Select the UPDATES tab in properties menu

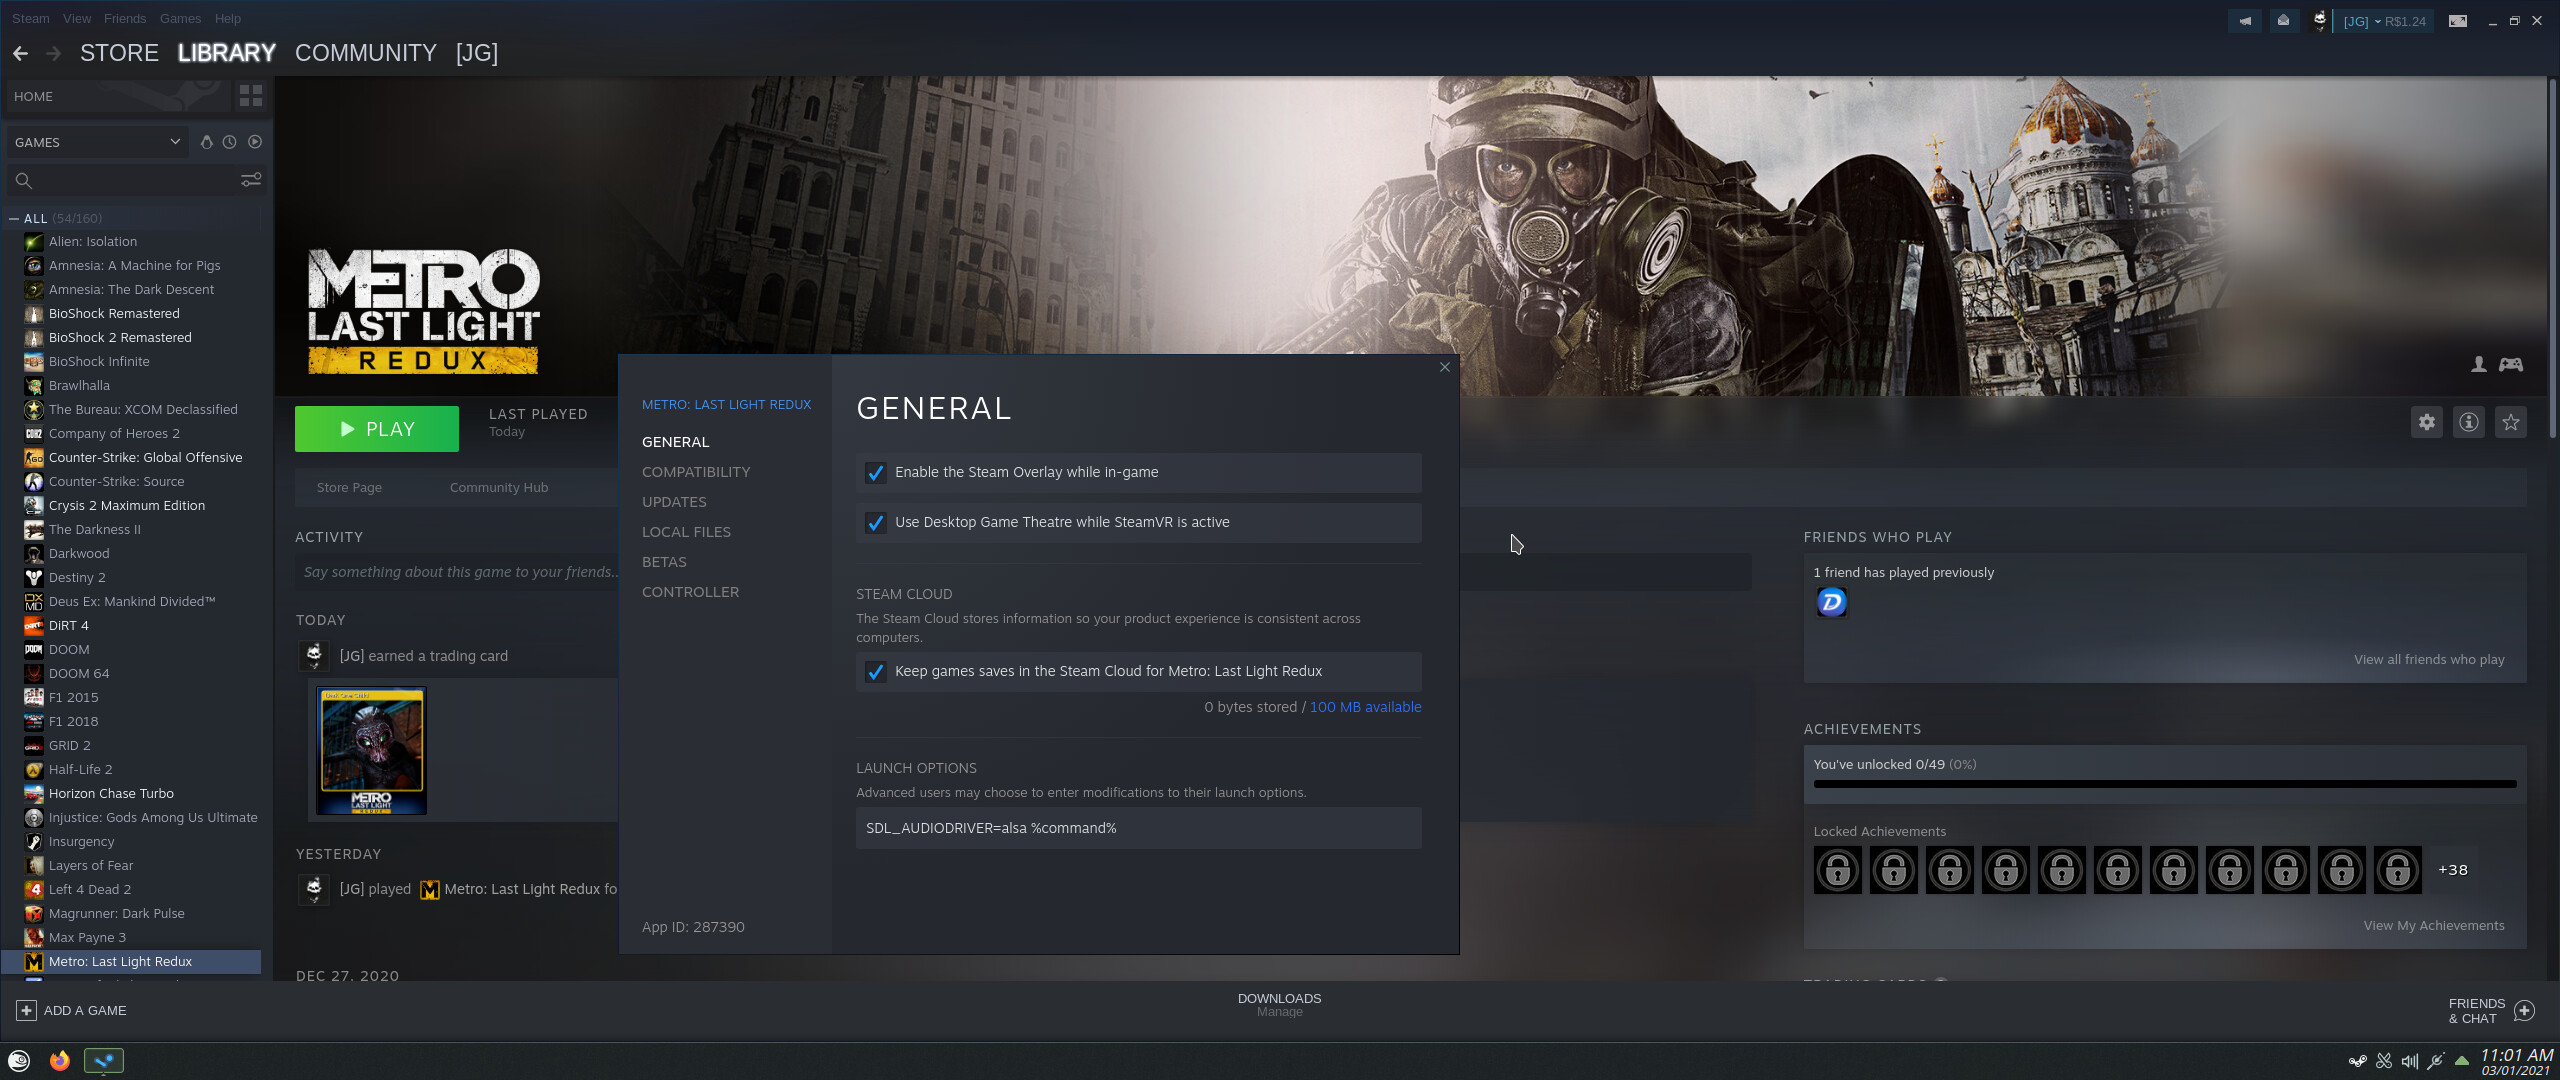click(673, 501)
